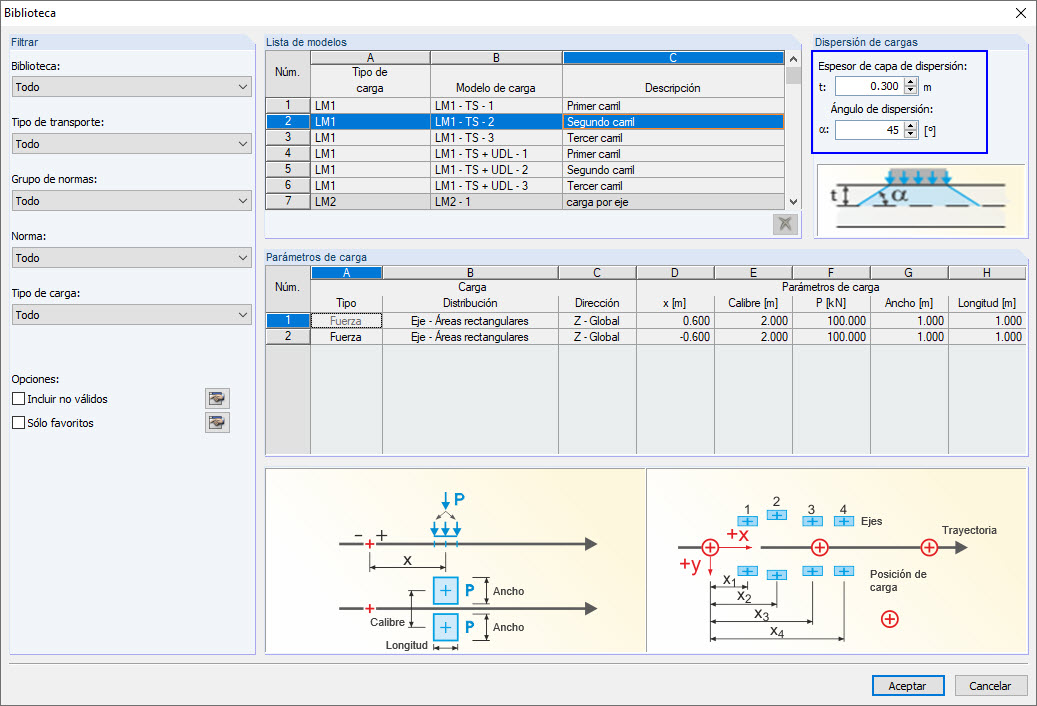The width and height of the screenshot is (1037, 706).
Task: Click the 'carga por eje' description cell
Action: (673, 202)
